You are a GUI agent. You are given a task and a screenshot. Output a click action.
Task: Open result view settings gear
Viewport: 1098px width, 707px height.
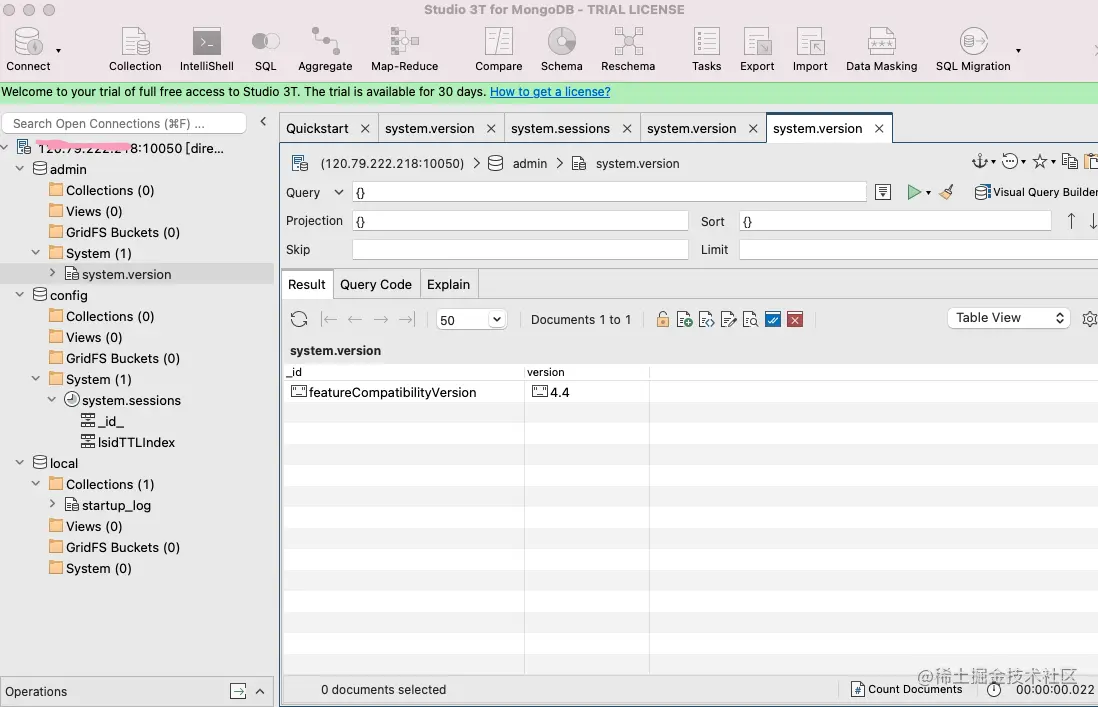pos(1090,318)
